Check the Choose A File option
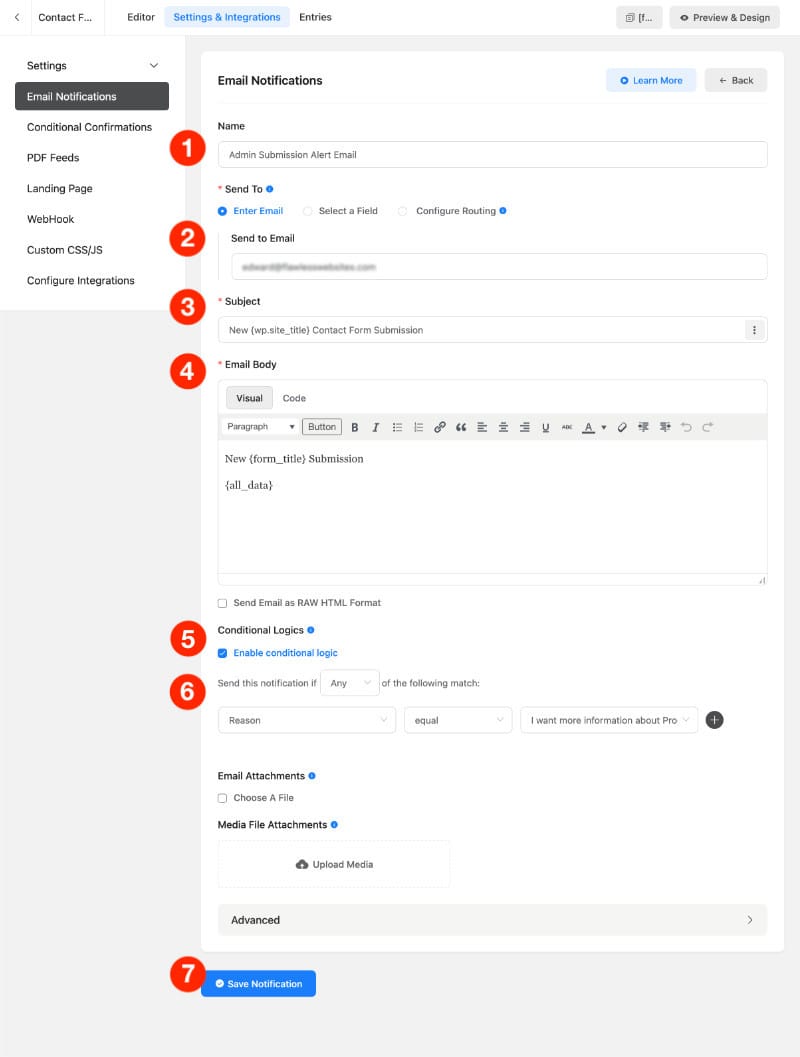 point(222,798)
